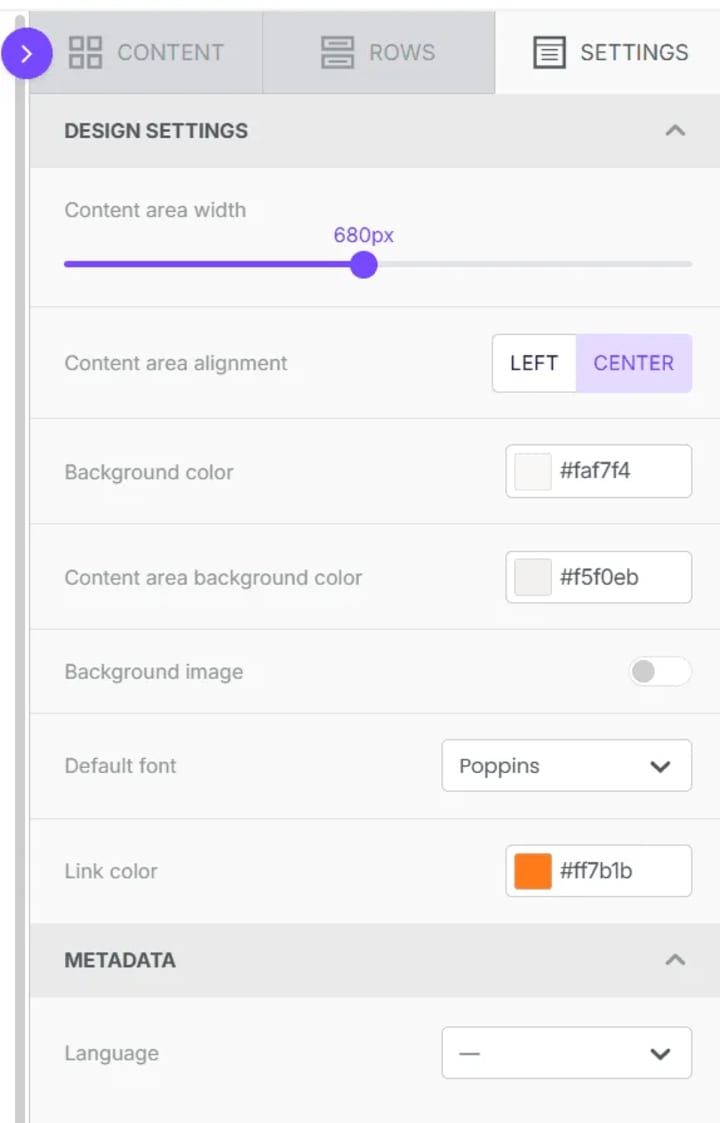Click the Metadata section header label
720x1123 pixels.
tap(120, 960)
